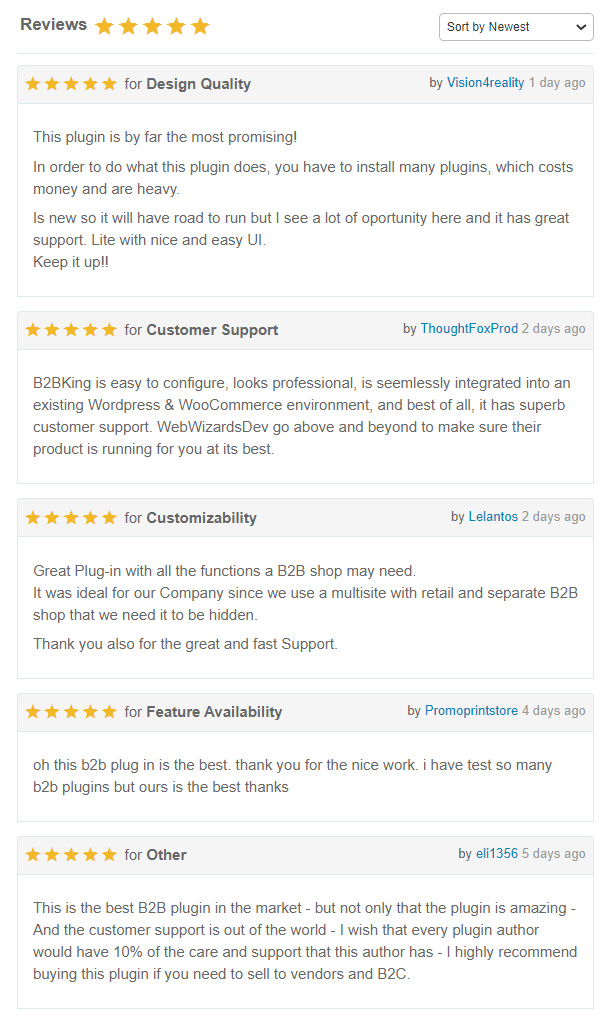616x1033 pixels.
Task: Click star rating on the Other review
Action: [x=71, y=855]
